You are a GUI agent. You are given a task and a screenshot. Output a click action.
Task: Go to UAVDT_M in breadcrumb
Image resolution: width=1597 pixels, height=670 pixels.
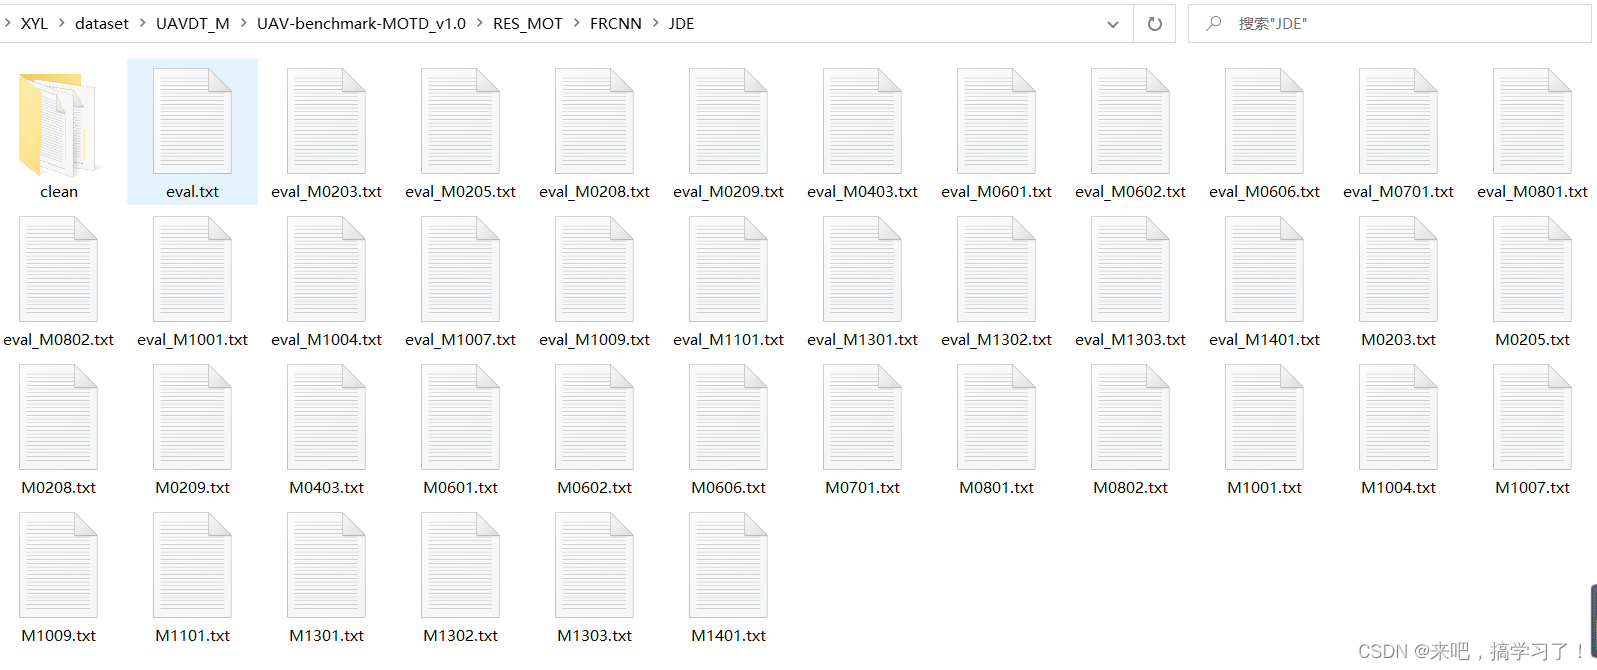[193, 23]
